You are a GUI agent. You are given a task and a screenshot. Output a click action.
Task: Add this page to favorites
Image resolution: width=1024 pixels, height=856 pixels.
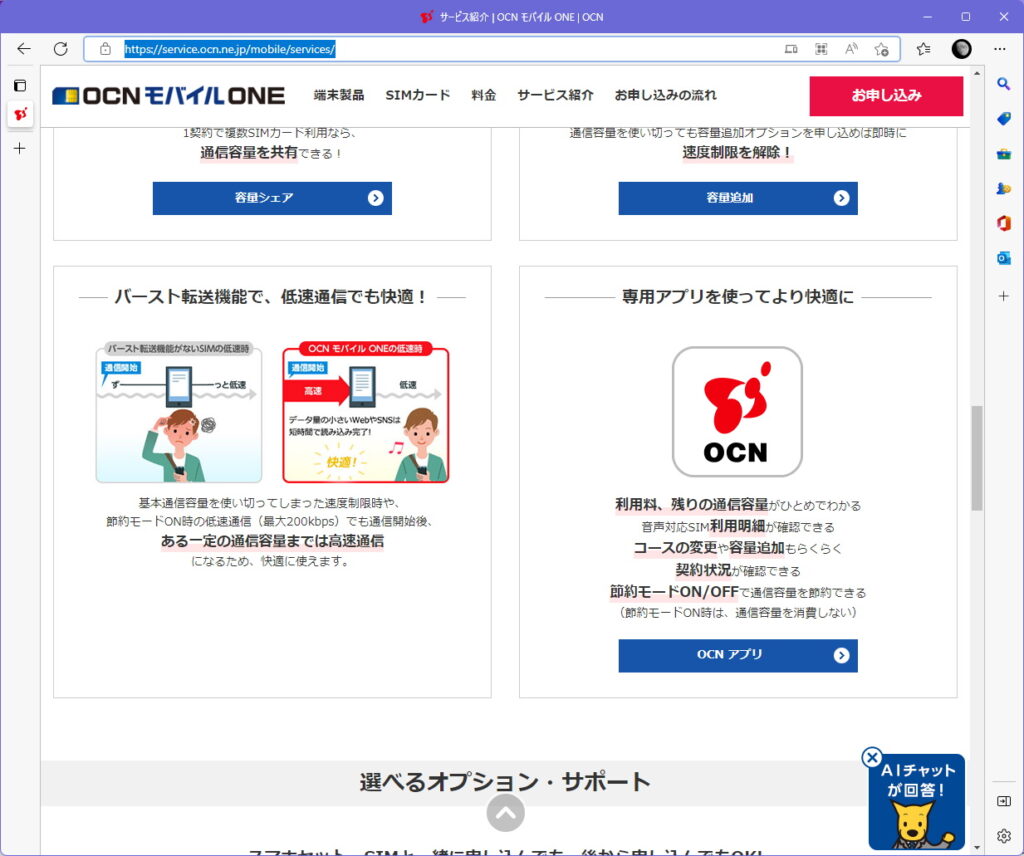(x=882, y=49)
